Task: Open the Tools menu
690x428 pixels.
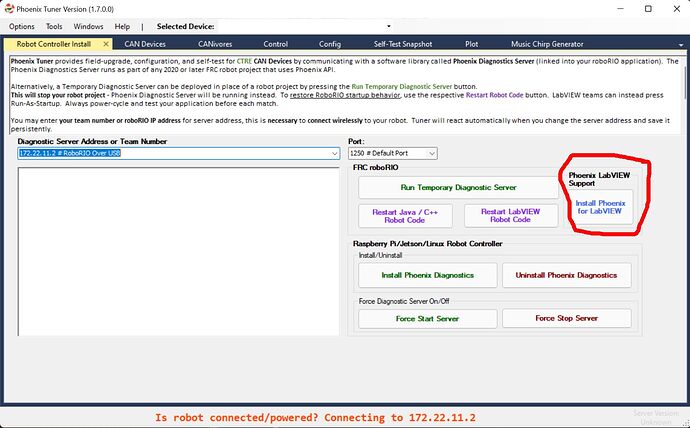Action: [x=54, y=26]
